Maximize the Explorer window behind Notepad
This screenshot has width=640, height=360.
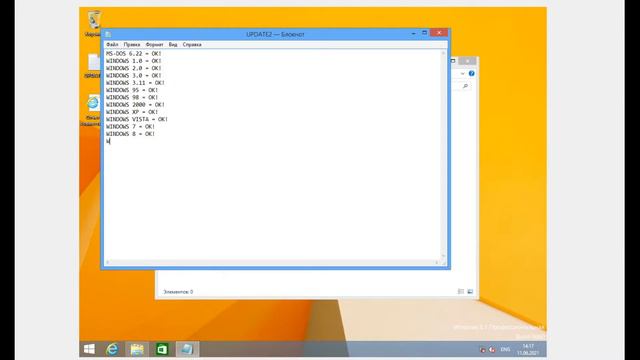coord(453,61)
